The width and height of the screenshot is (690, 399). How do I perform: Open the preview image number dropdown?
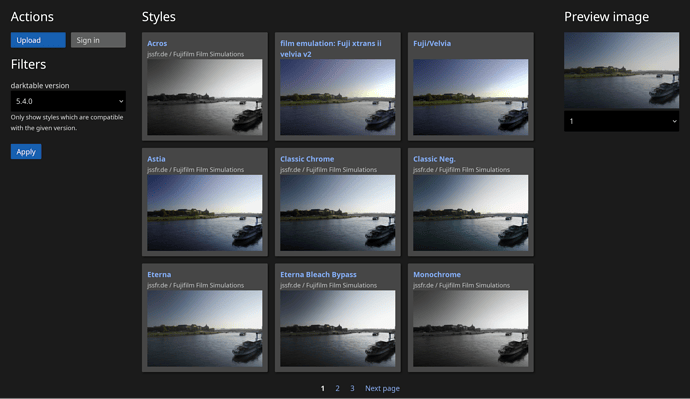(x=621, y=121)
